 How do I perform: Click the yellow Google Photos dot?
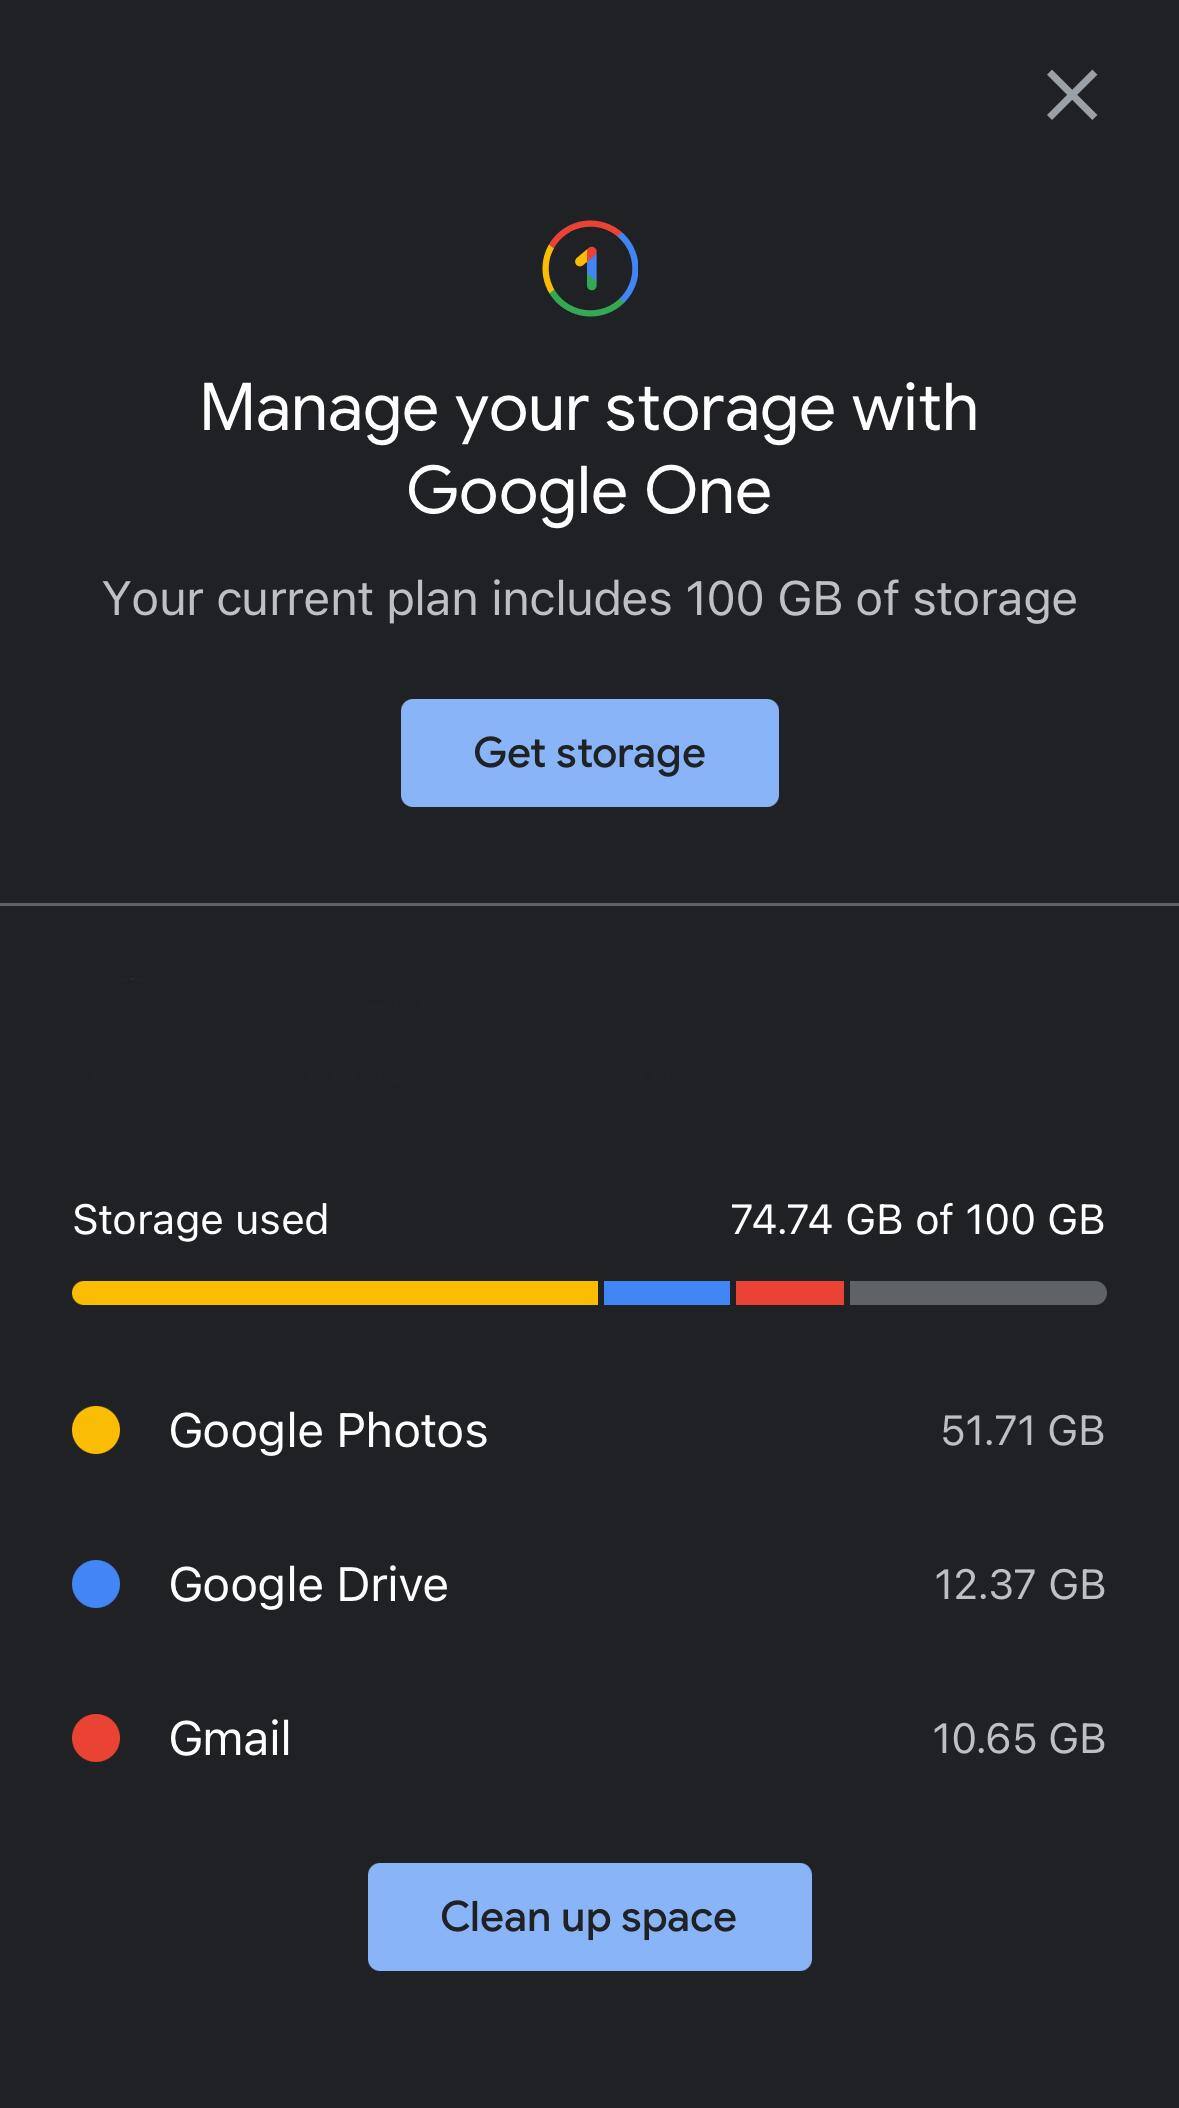tap(96, 1430)
